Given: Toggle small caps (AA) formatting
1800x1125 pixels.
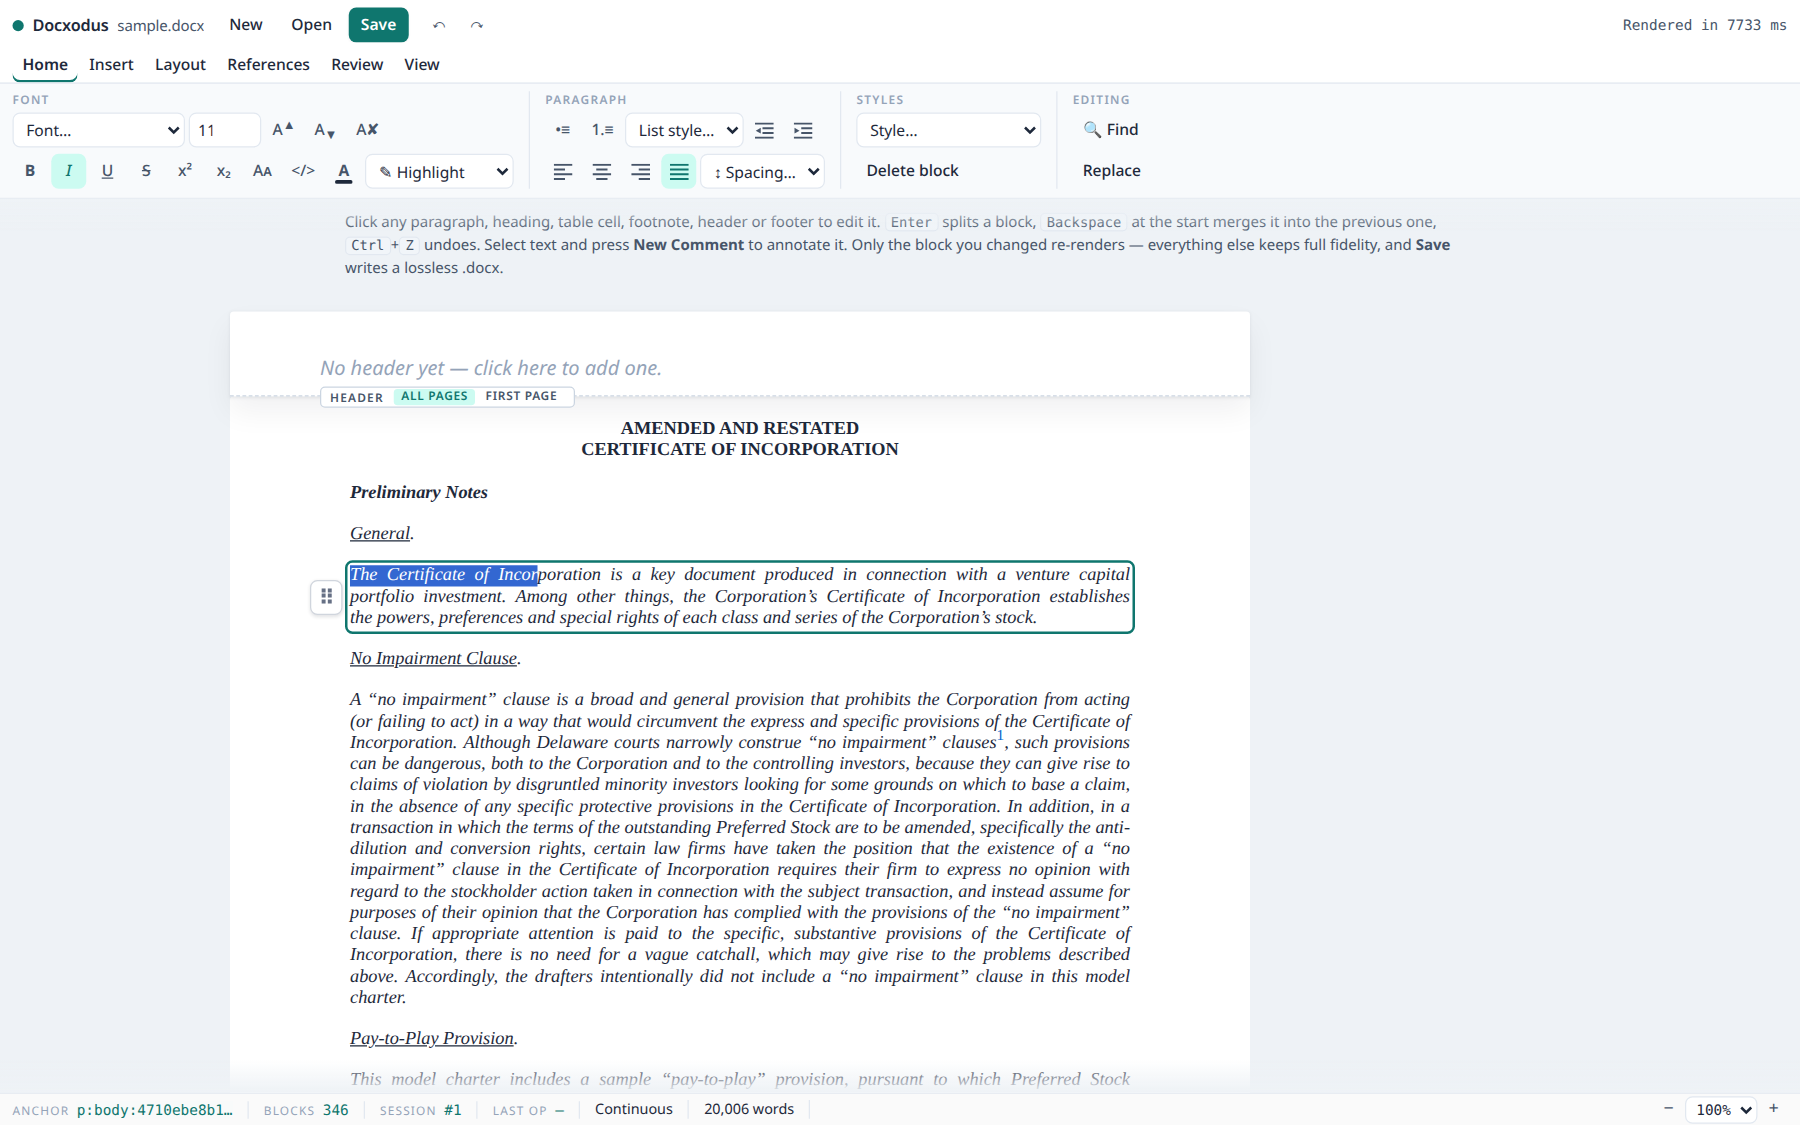Looking at the screenshot, I should click(263, 171).
